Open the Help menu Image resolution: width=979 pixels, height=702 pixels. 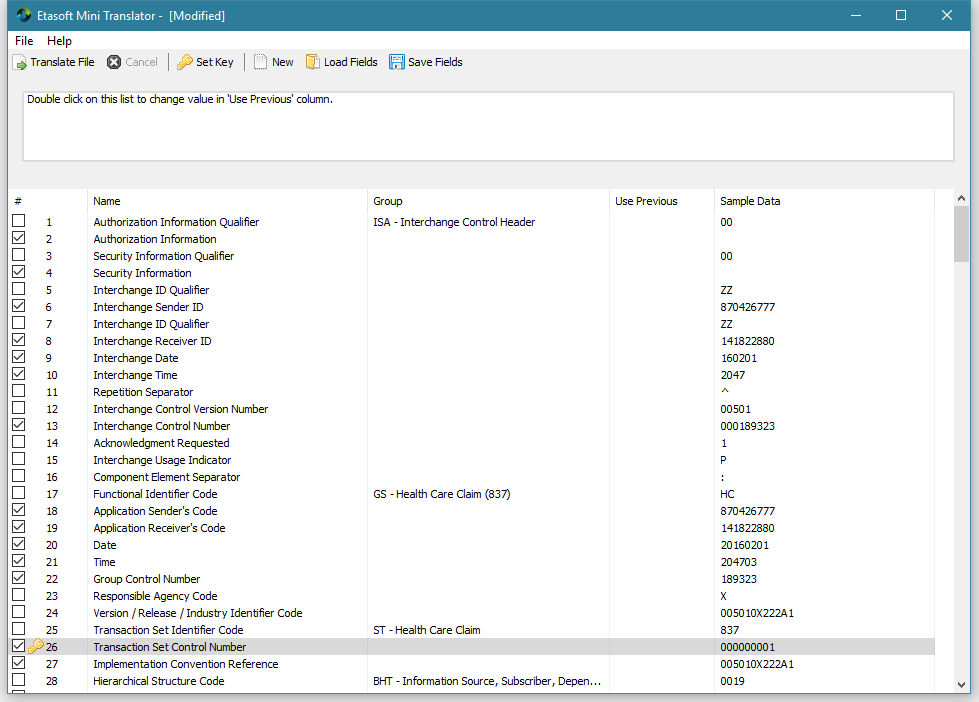pos(59,41)
